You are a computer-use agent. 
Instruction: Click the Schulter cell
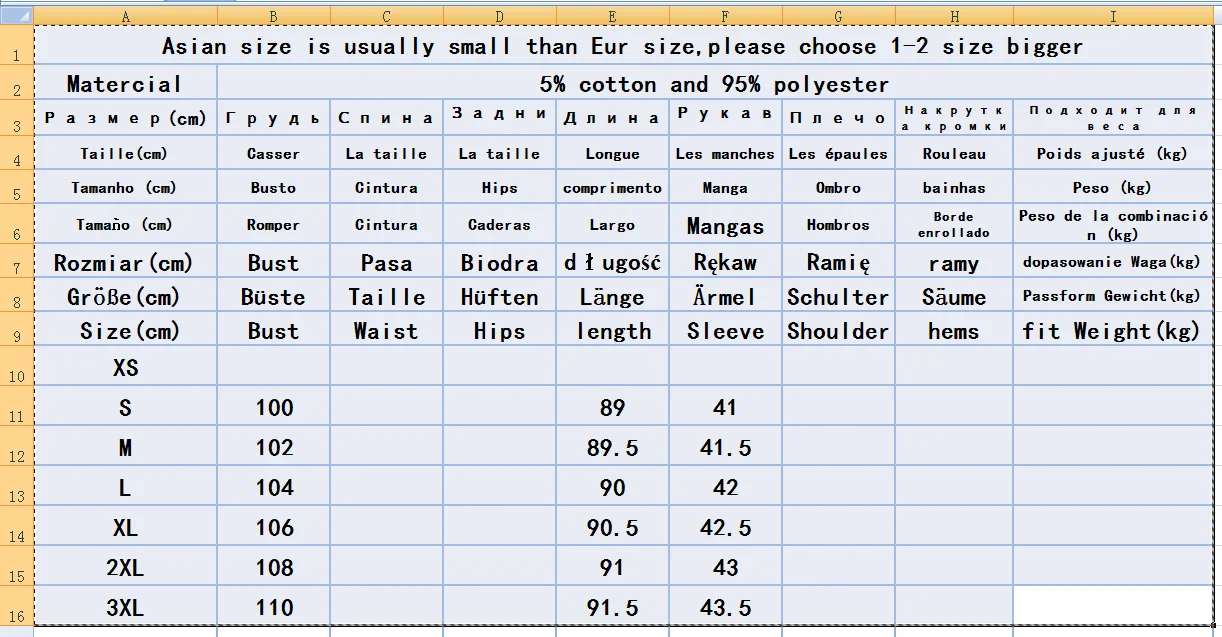tap(838, 297)
